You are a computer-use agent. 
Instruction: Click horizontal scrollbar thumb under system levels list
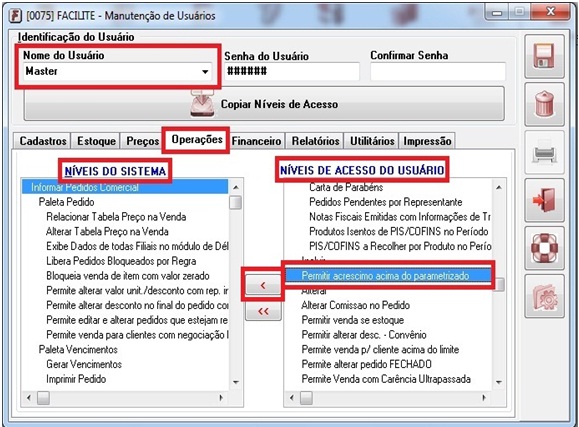(43, 398)
